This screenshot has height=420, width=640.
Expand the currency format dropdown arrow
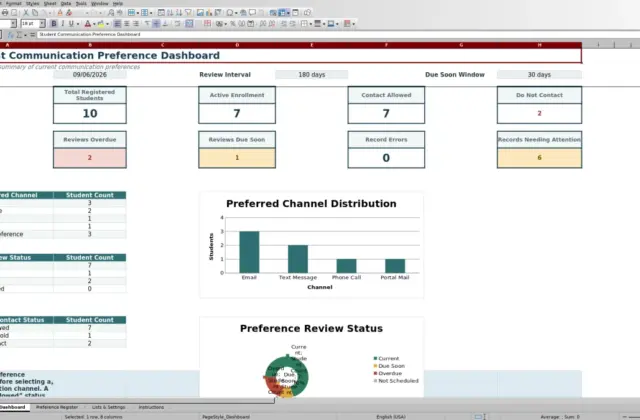(x=225, y=24)
